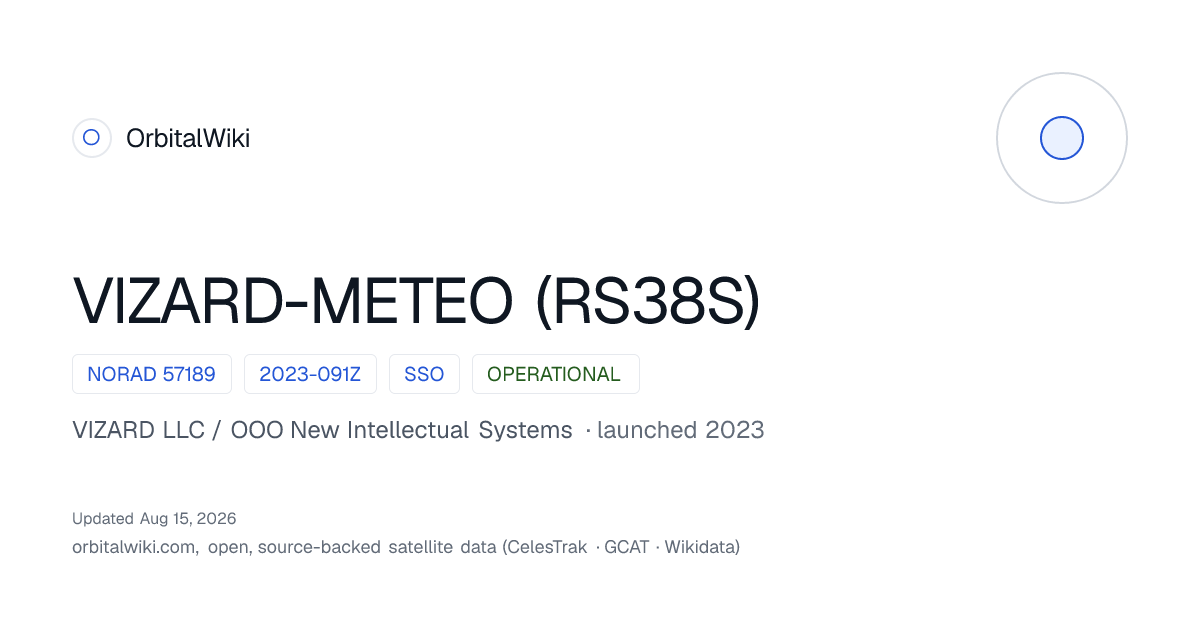The width and height of the screenshot is (1200, 630).
Task: Select the 2023-091Z designator badge
Action: pos(310,374)
